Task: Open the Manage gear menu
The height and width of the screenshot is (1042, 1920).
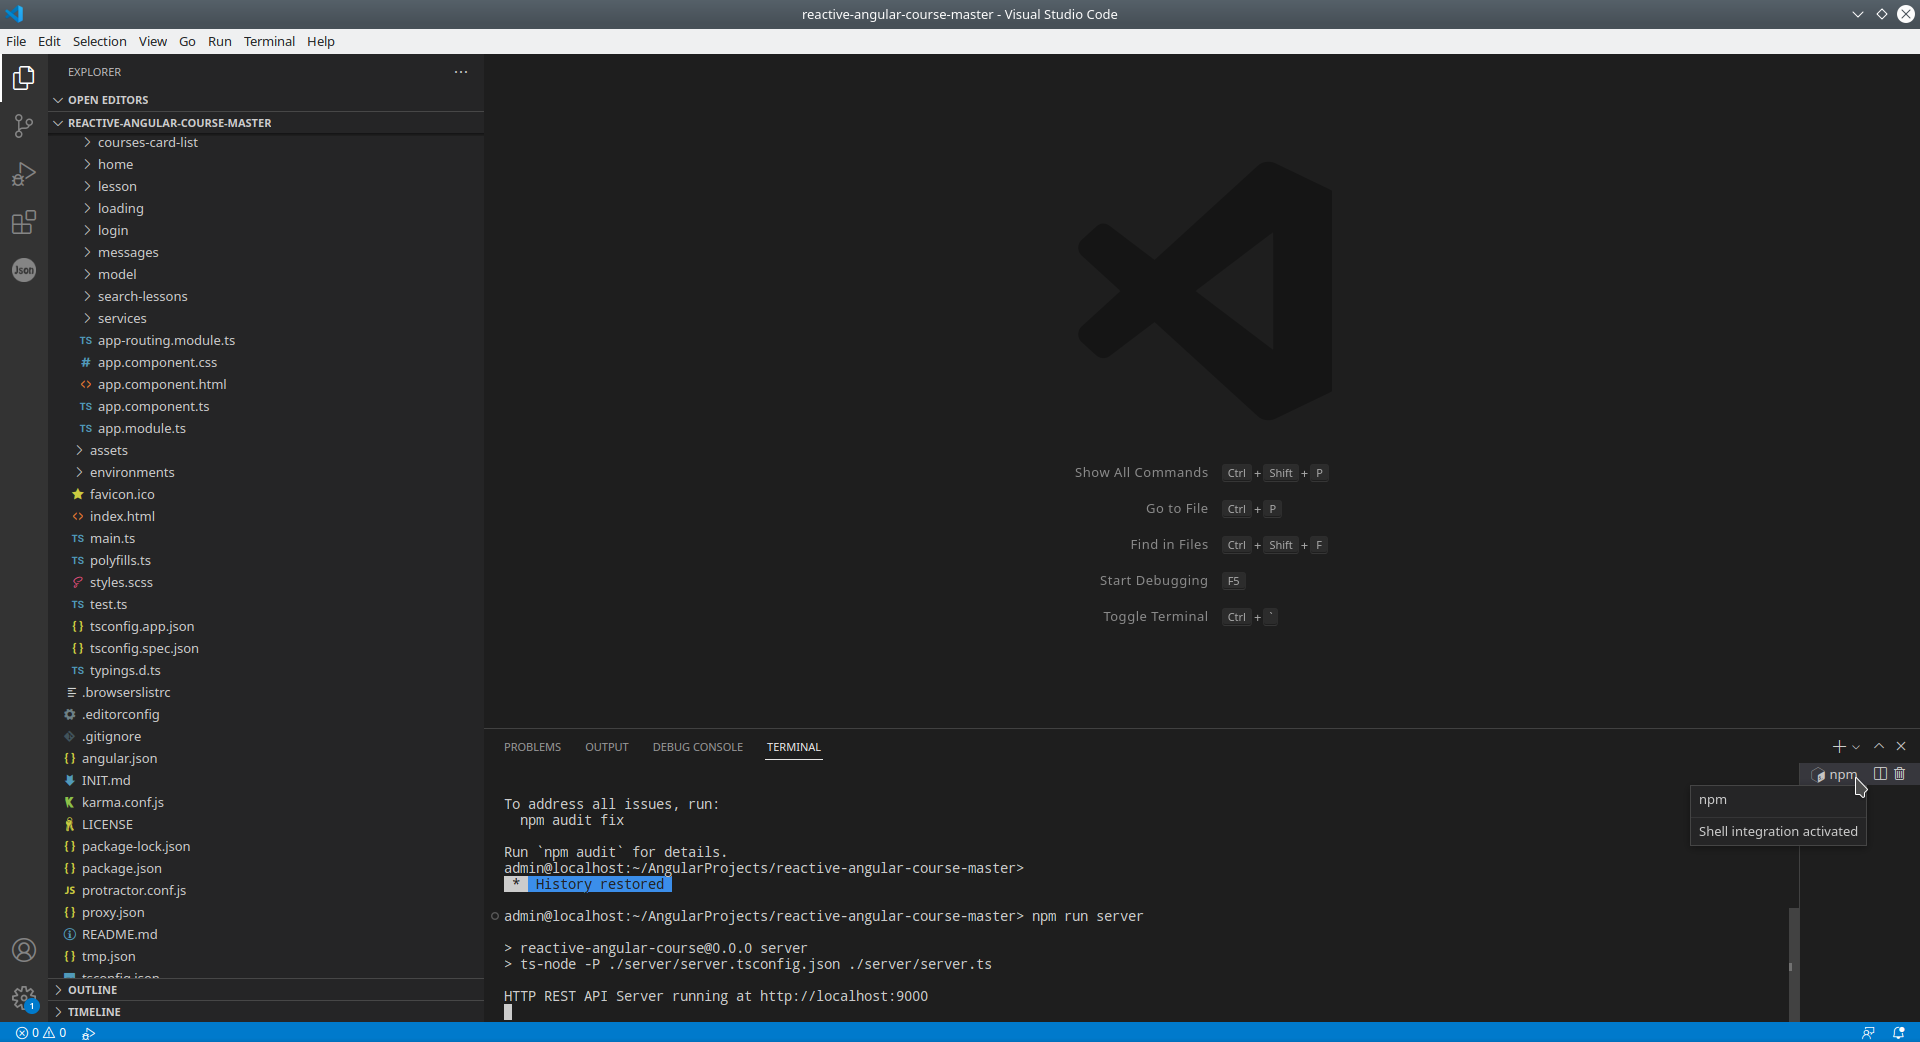Action: pos(24,998)
